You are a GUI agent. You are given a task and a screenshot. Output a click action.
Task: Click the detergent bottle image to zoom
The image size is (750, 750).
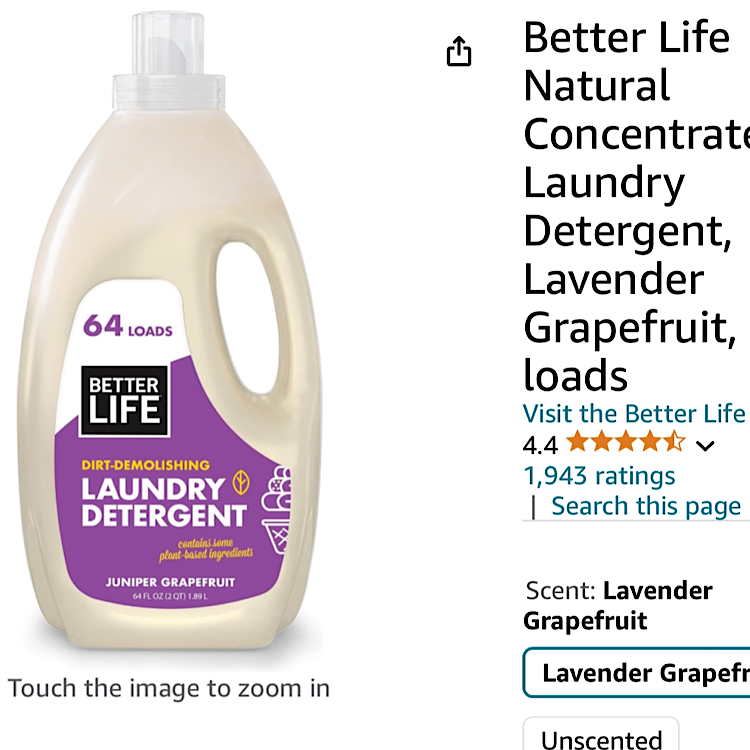pos(169,332)
